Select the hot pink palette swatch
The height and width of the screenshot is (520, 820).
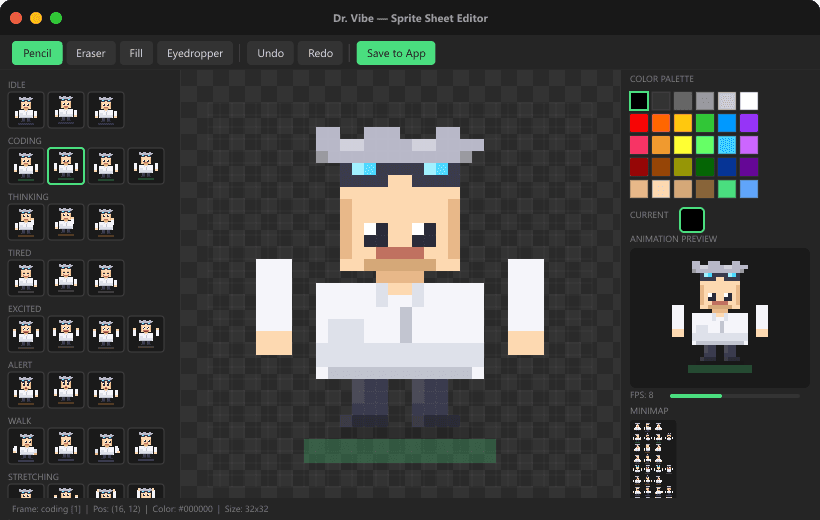pos(639,145)
